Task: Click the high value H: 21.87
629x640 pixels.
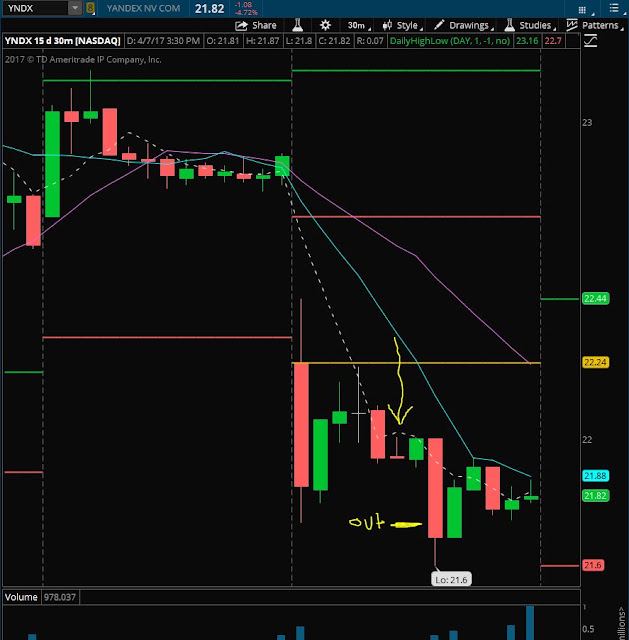Action: (262, 41)
